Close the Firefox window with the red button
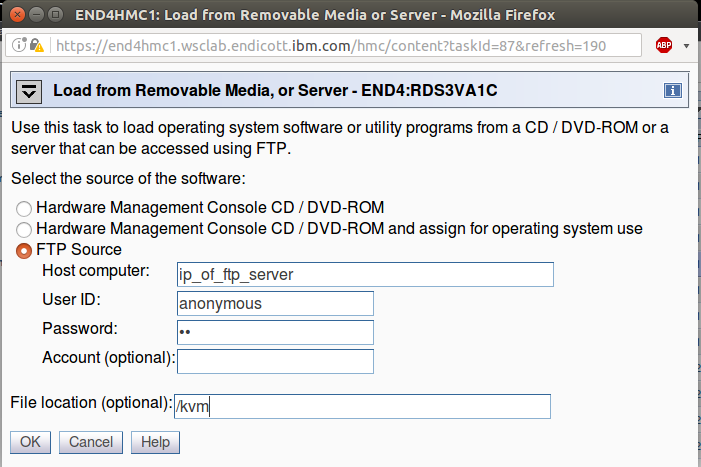This screenshot has width=701, height=467. pos(17,14)
